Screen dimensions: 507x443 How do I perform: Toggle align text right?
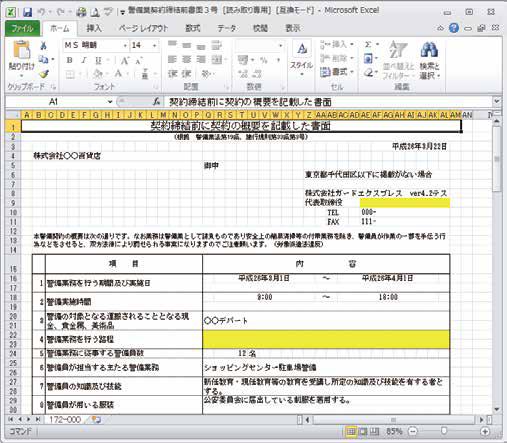point(201,60)
